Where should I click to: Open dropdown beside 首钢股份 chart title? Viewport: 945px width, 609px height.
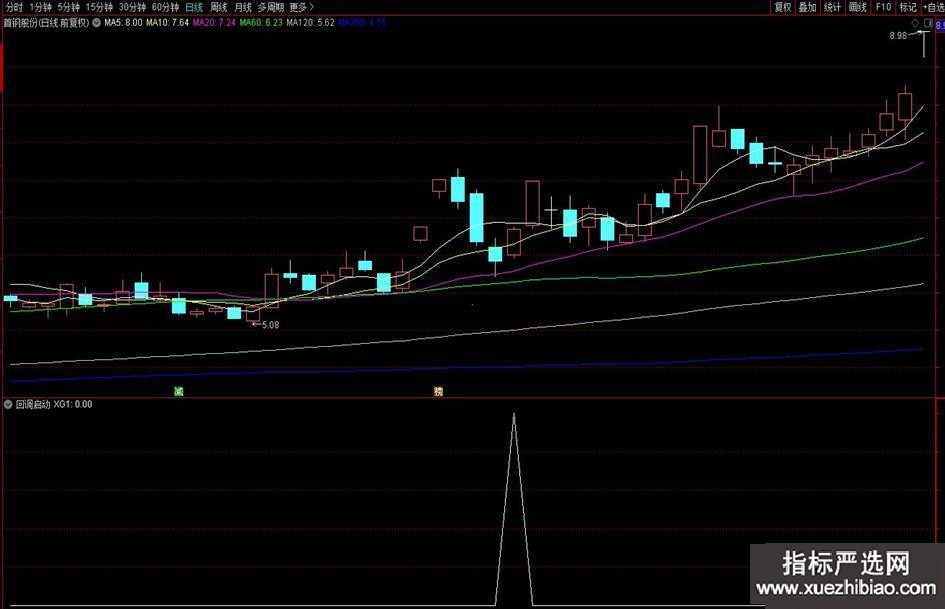click(x=96, y=23)
